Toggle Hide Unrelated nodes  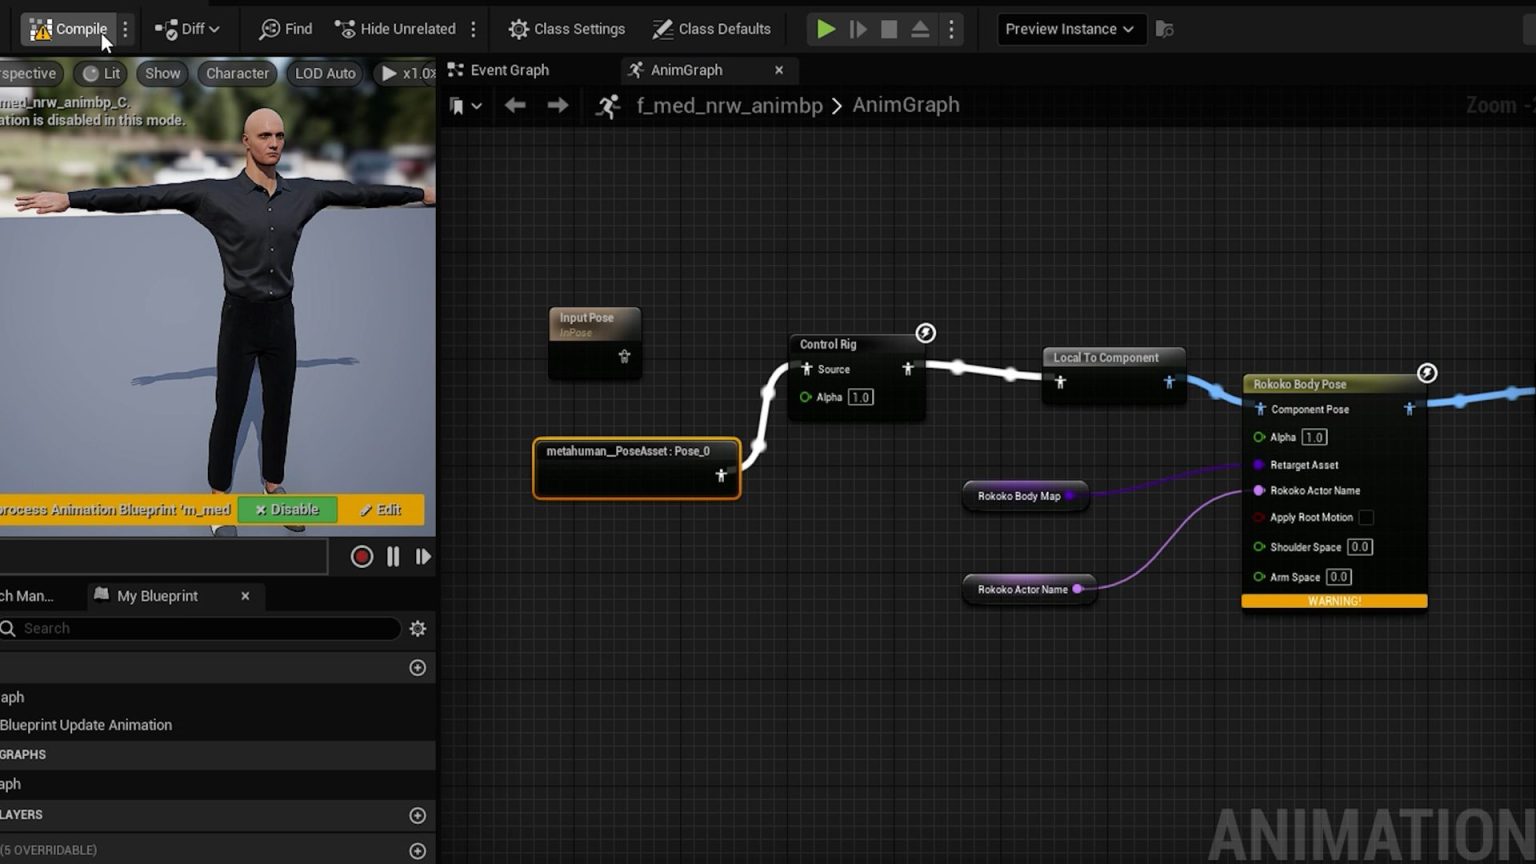point(396,29)
